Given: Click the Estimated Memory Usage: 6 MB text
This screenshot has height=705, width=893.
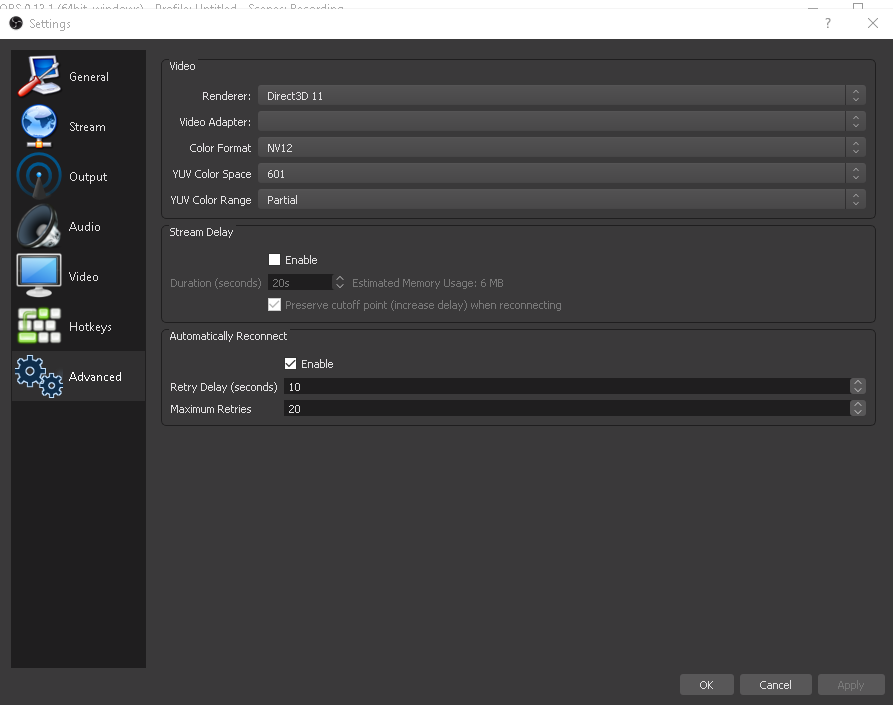Looking at the screenshot, I should [x=428, y=283].
